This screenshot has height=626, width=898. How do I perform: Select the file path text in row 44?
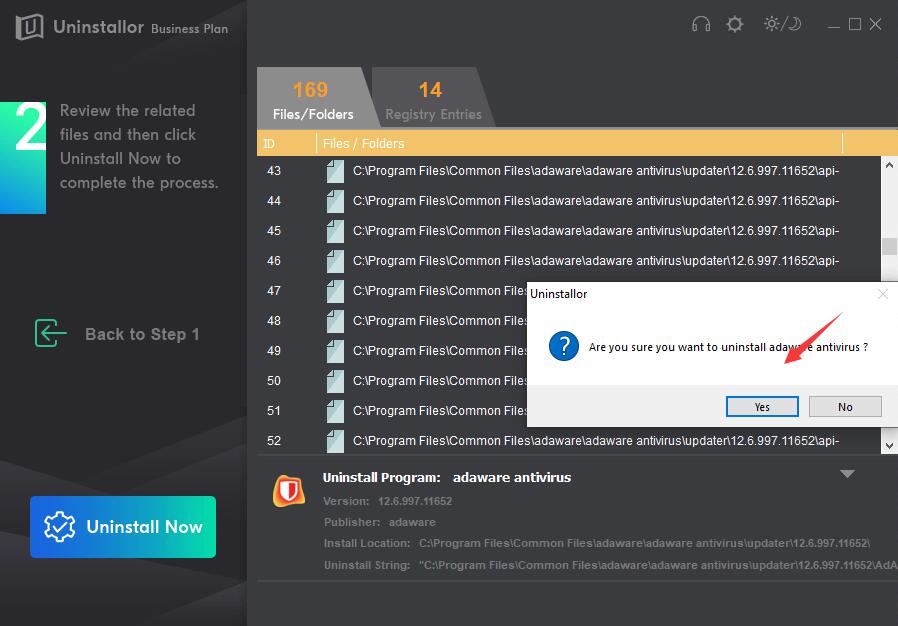click(x=596, y=201)
